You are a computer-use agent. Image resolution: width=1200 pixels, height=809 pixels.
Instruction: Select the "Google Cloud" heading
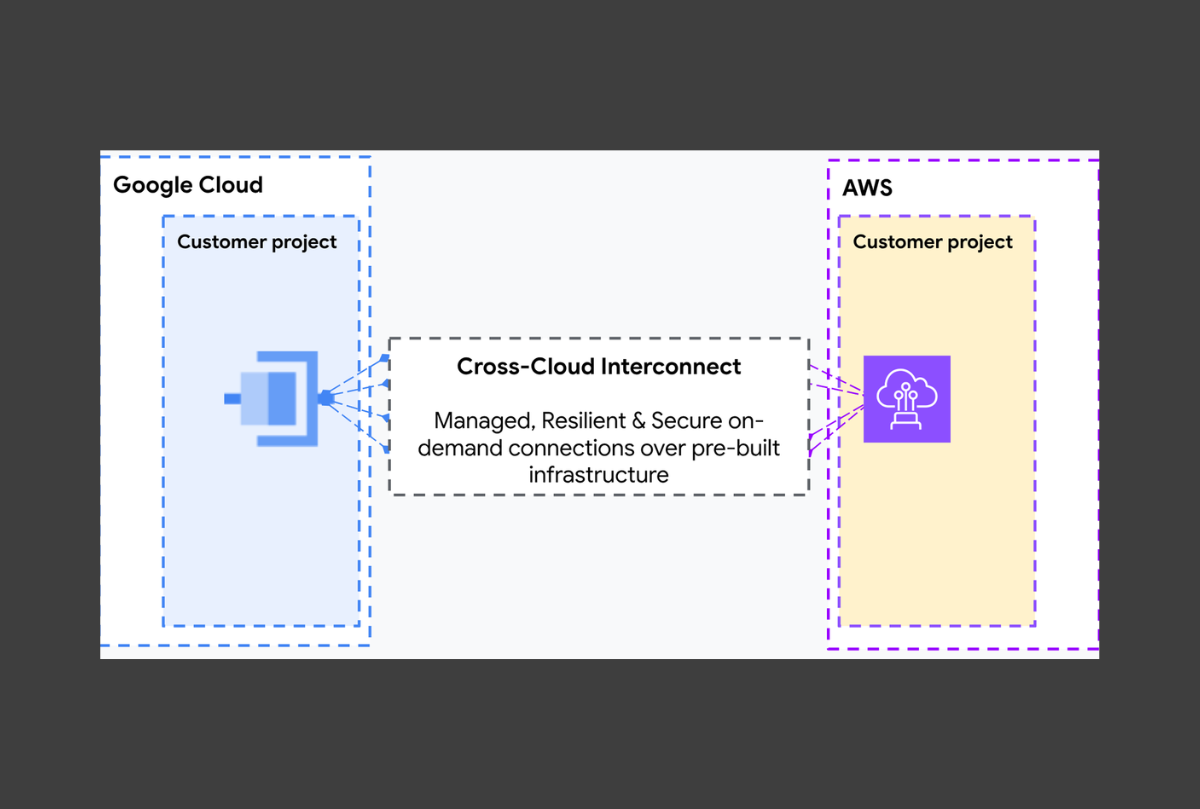(x=188, y=185)
